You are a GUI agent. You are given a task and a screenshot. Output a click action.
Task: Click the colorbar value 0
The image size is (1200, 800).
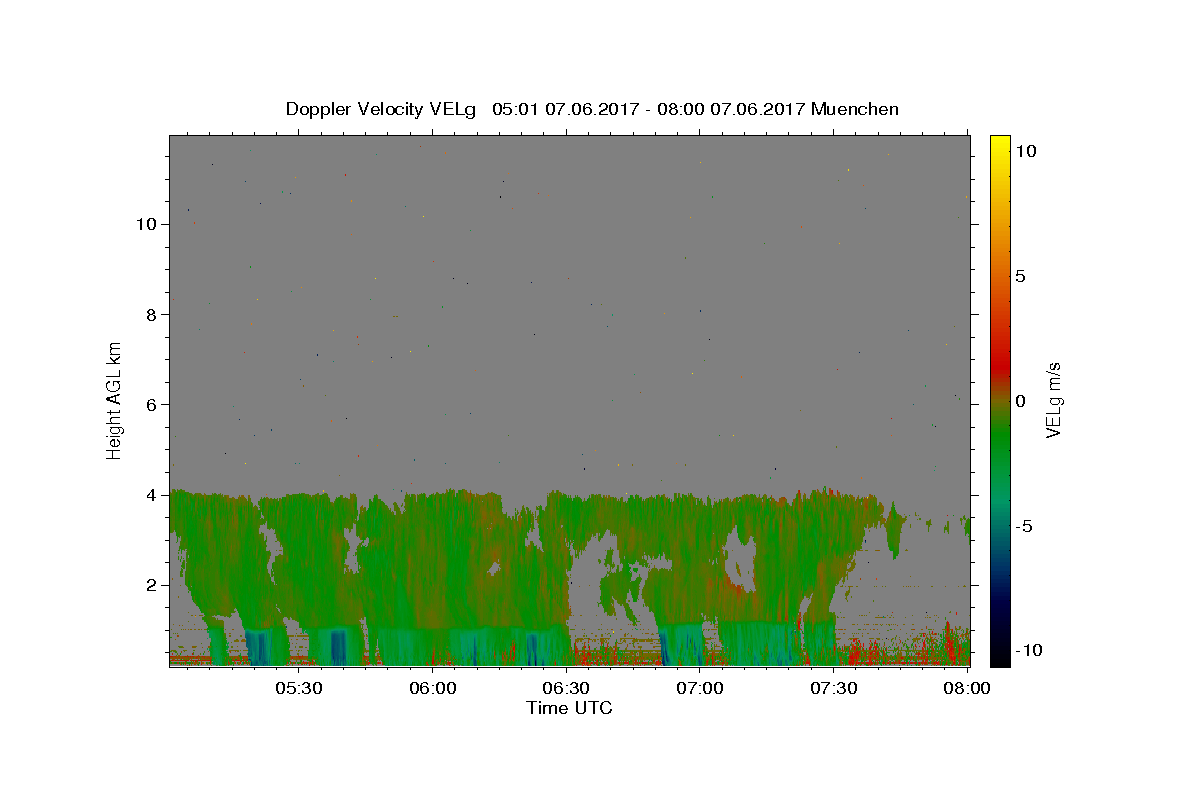coord(1021,401)
